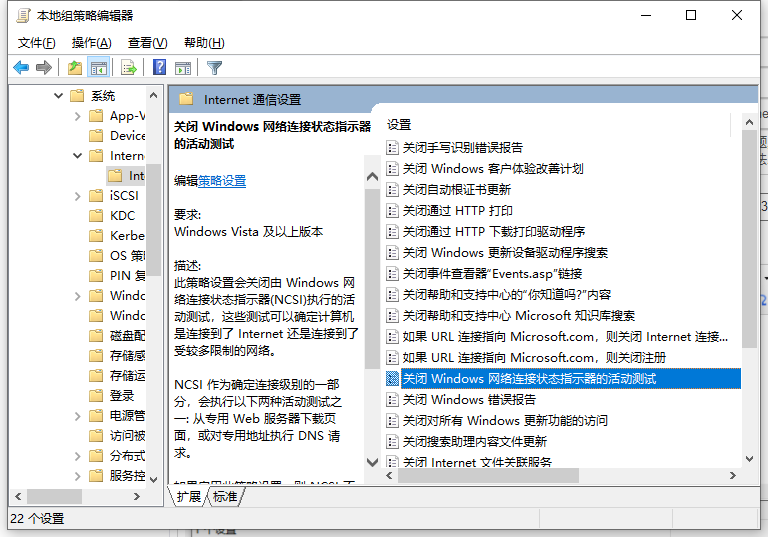The width and height of the screenshot is (768, 537).
Task: Click the icon of the highlighted 网络连接状态指示器 policy
Action: [x=392, y=379]
